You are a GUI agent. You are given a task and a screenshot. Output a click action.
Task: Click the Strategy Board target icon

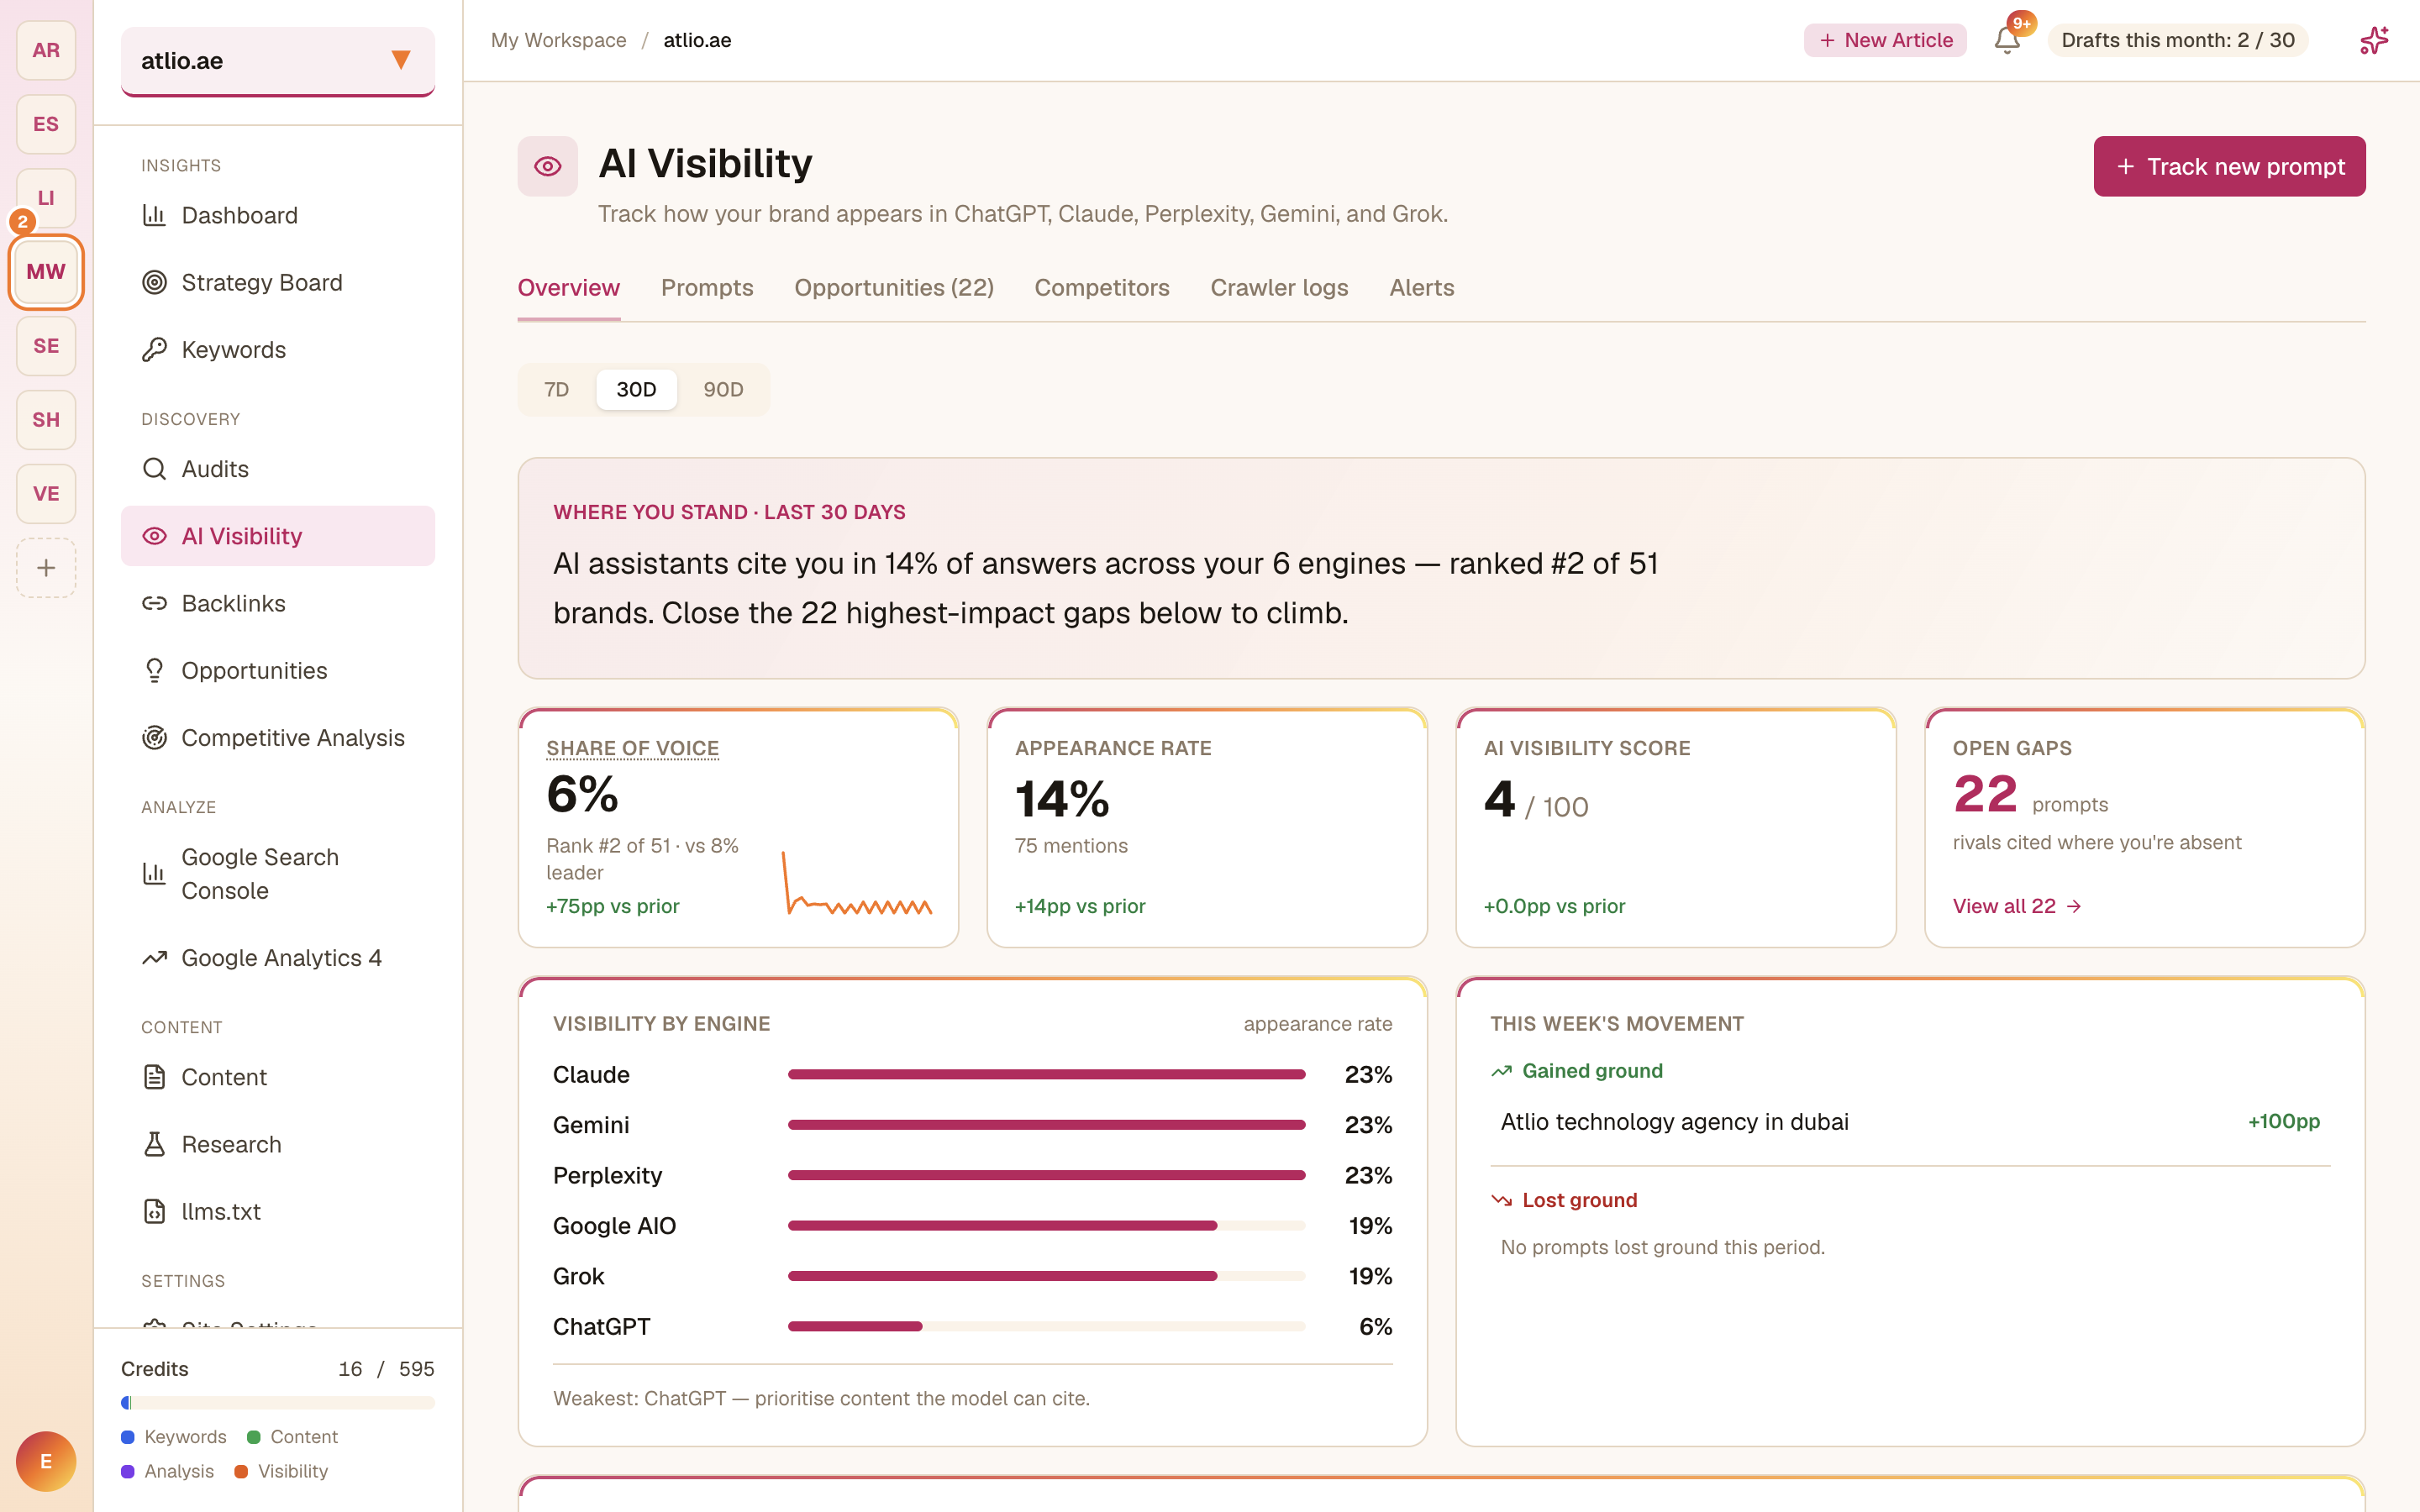154,282
